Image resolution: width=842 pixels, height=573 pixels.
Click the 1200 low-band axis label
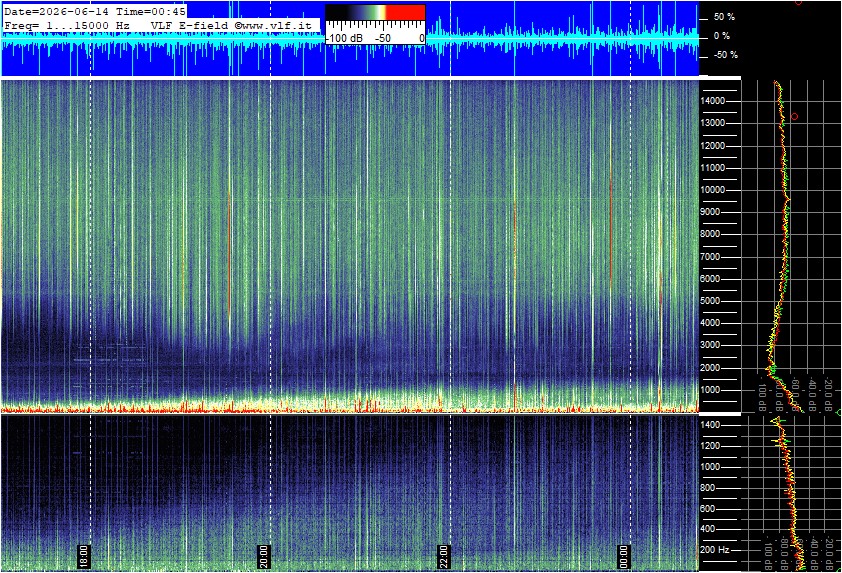click(x=710, y=446)
